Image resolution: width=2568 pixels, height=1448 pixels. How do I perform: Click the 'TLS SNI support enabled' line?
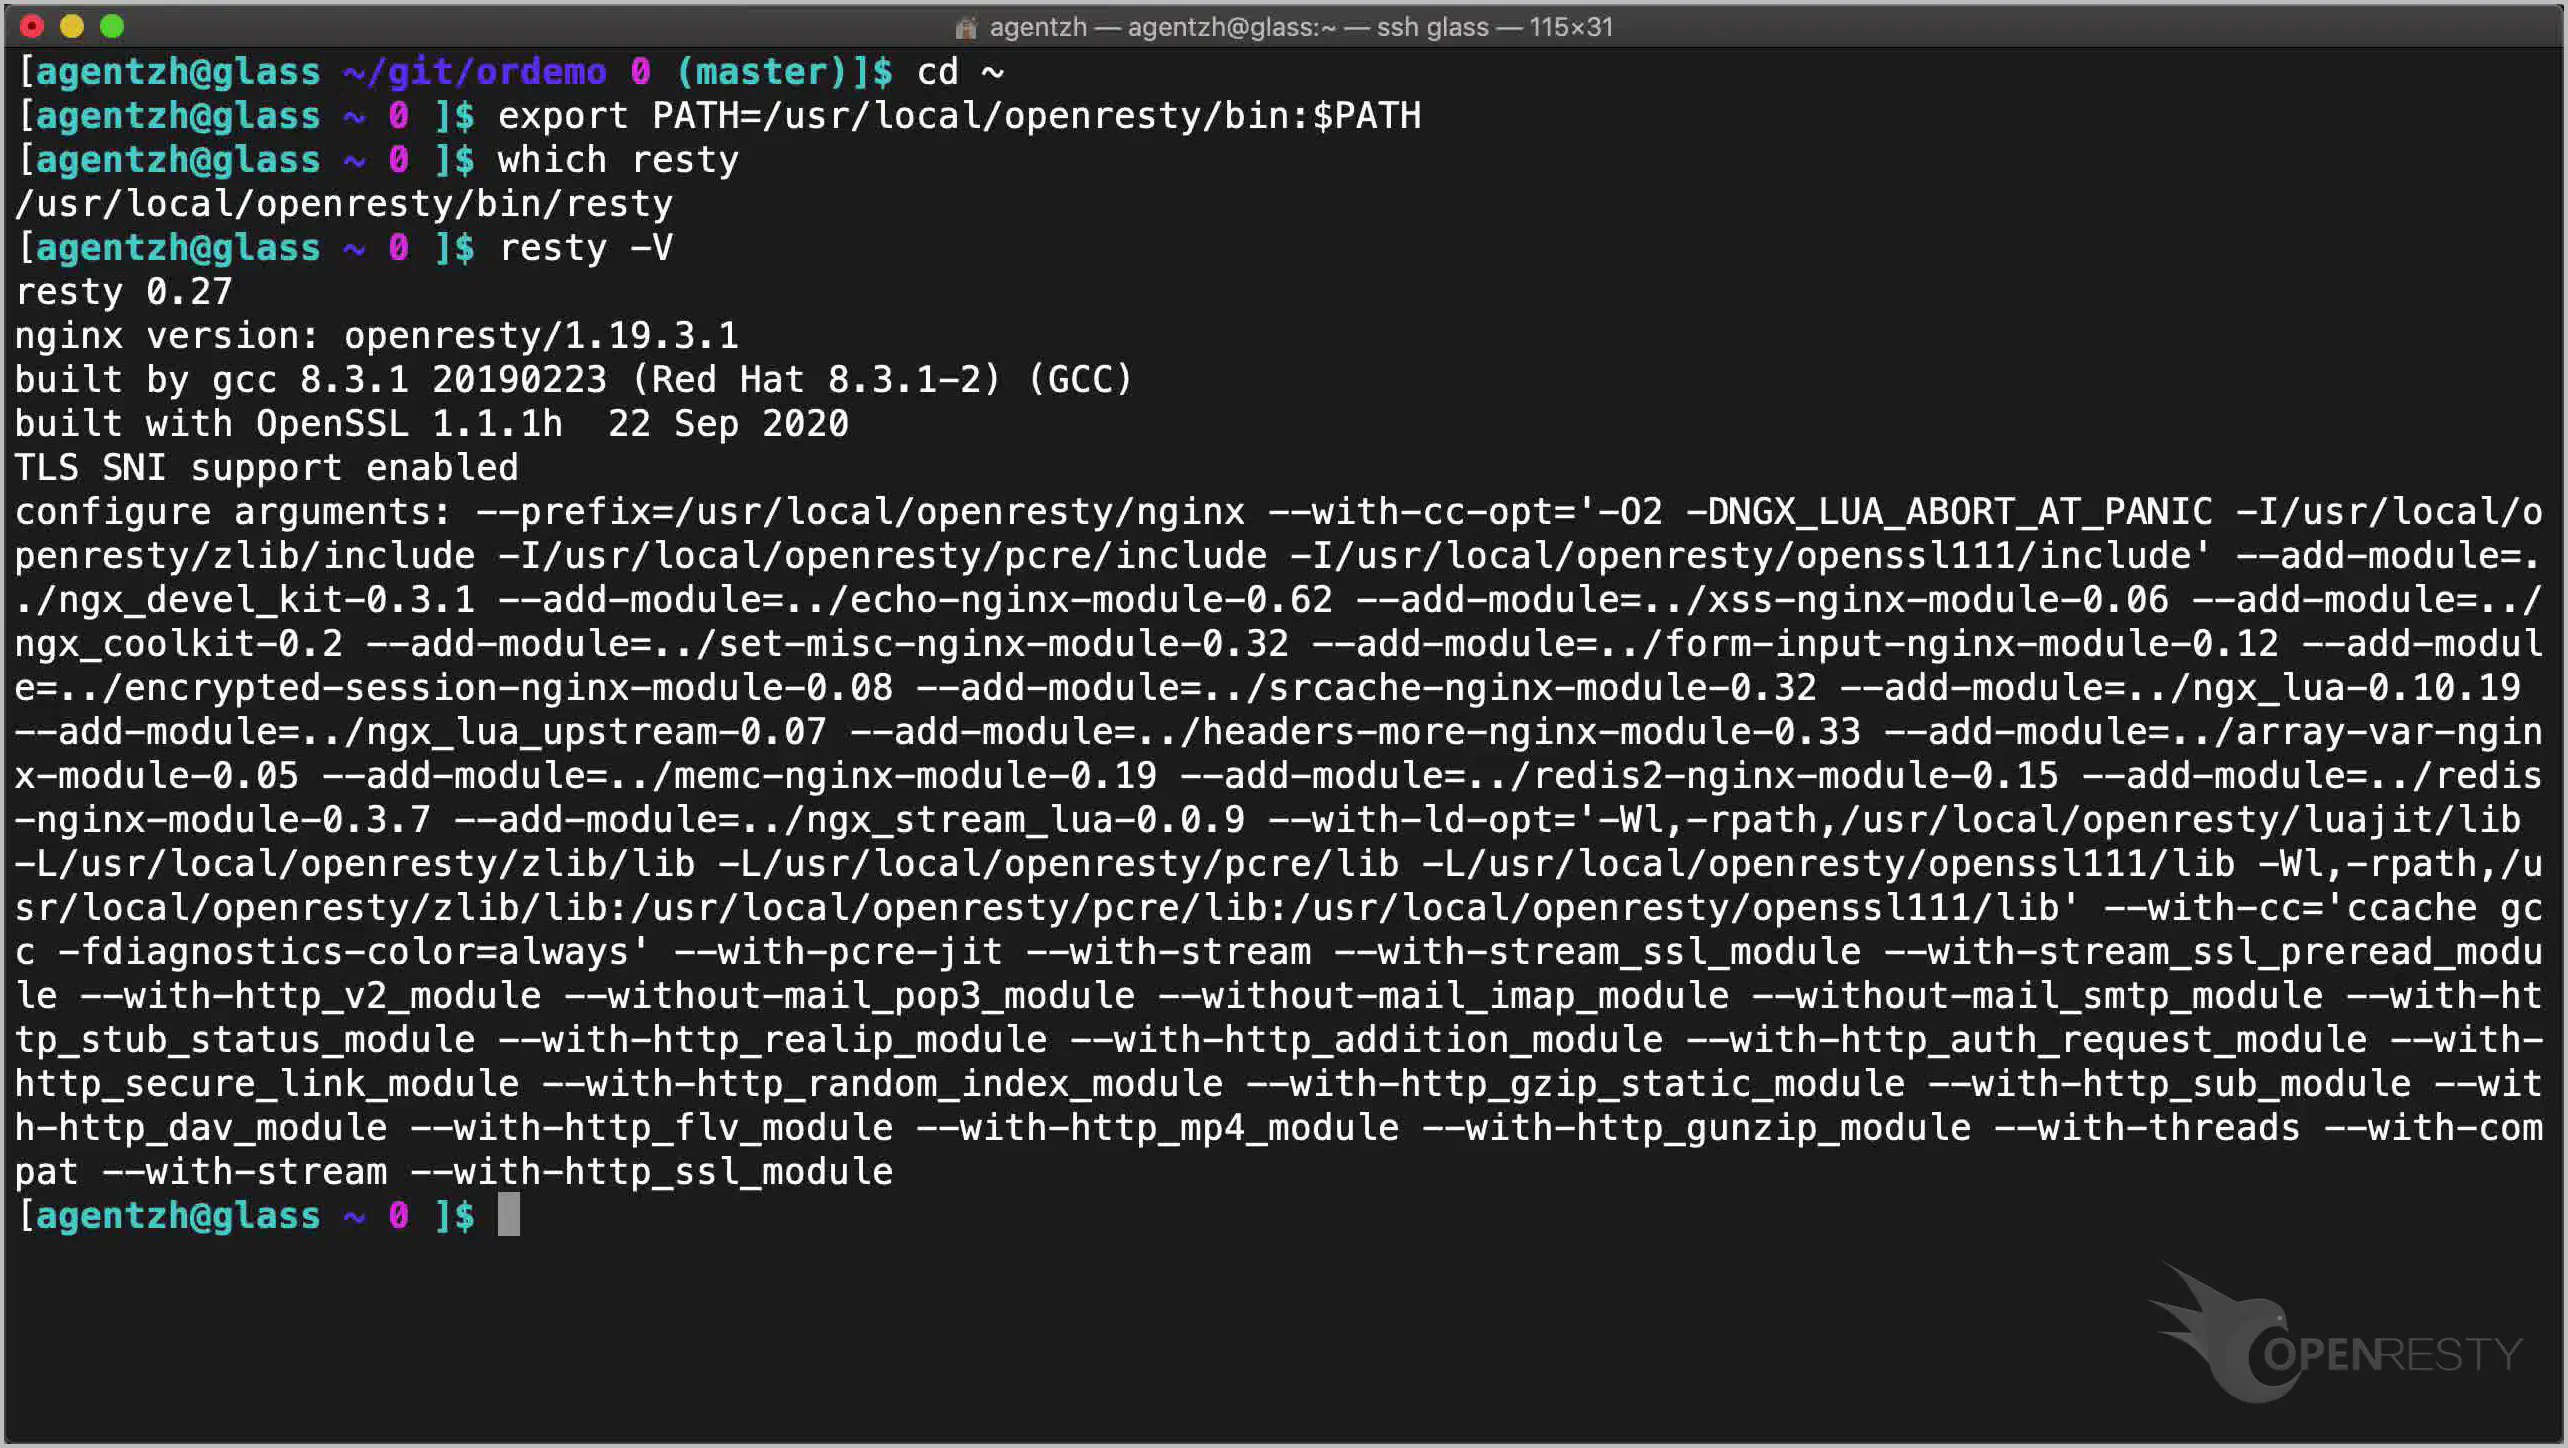tap(266, 467)
